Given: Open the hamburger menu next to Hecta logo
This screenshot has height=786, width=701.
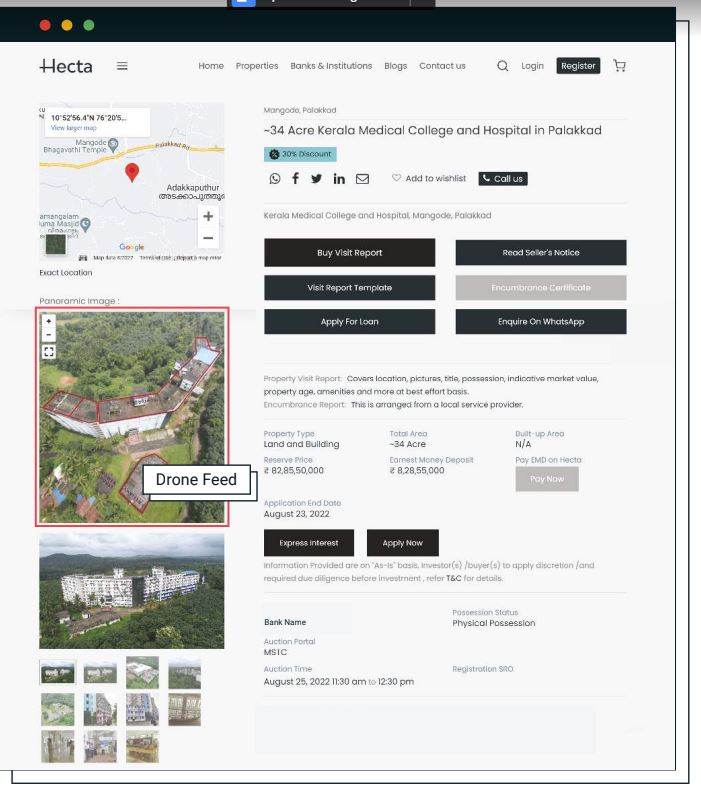Looking at the screenshot, I should (122, 66).
